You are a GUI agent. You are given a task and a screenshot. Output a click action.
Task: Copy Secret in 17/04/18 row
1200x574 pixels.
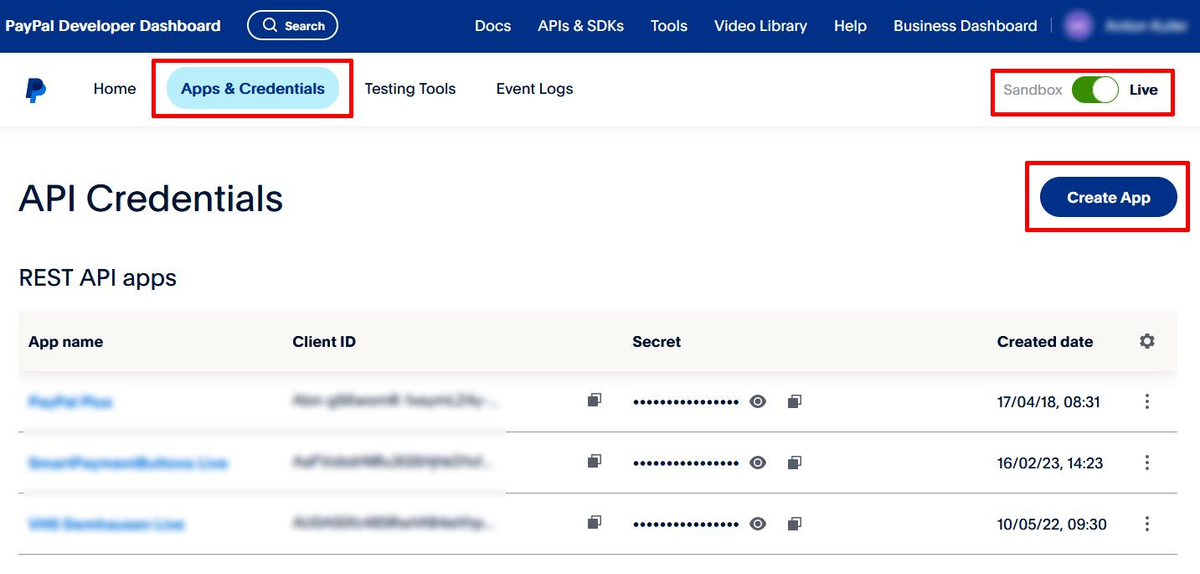click(794, 402)
